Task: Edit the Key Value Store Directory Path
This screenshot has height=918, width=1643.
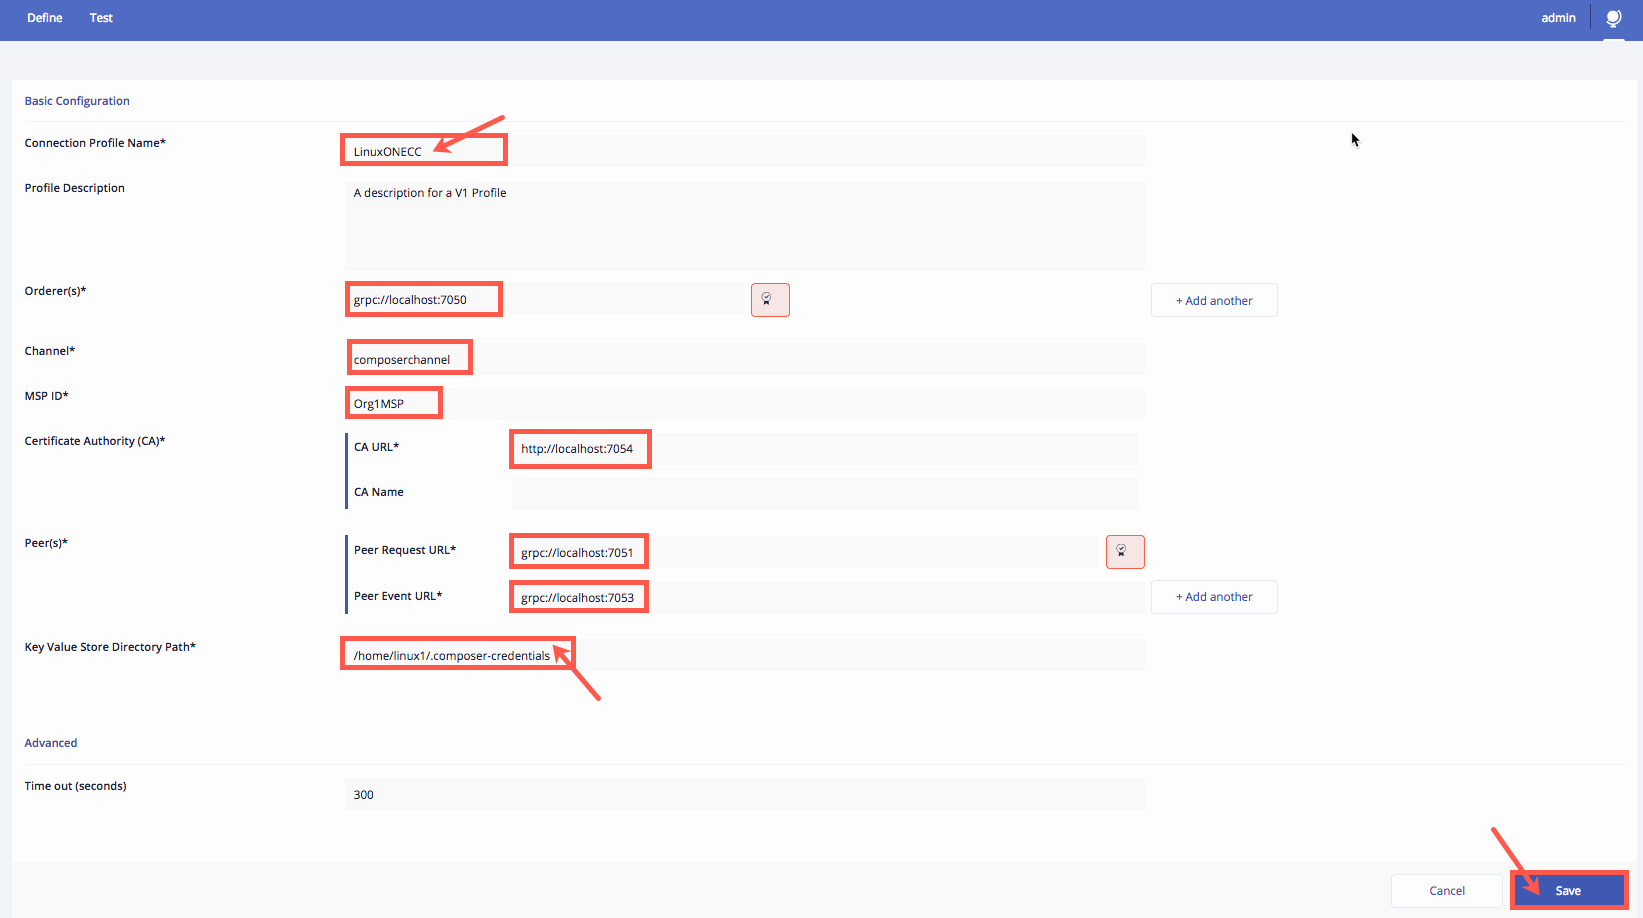Action: coord(745,655)
